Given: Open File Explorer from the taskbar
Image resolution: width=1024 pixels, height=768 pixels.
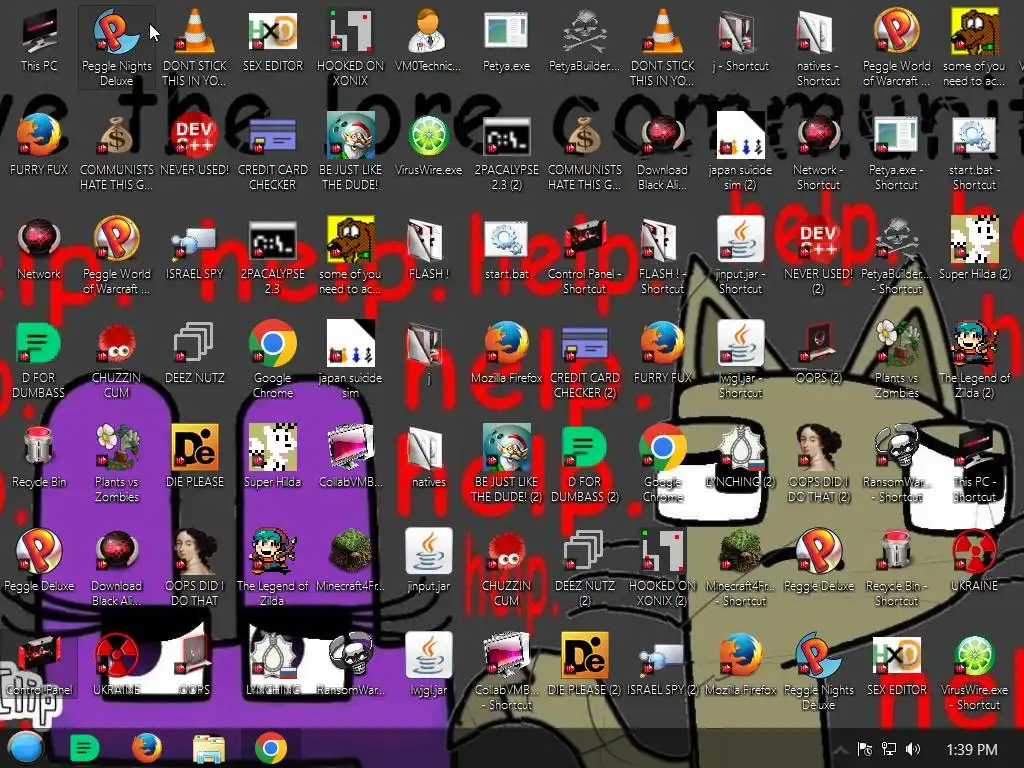Looking at the screenshot, I should (x=208, y=748).
